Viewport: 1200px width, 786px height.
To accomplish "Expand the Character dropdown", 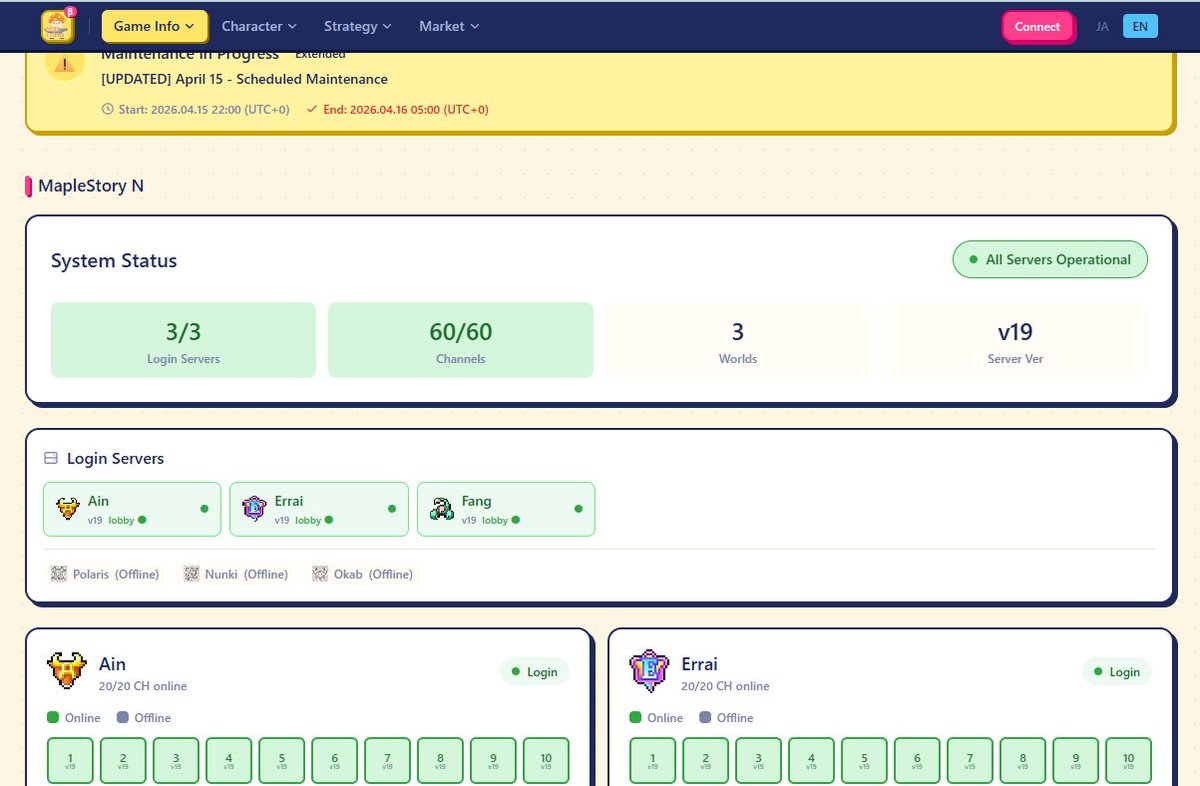I will 259,26.
